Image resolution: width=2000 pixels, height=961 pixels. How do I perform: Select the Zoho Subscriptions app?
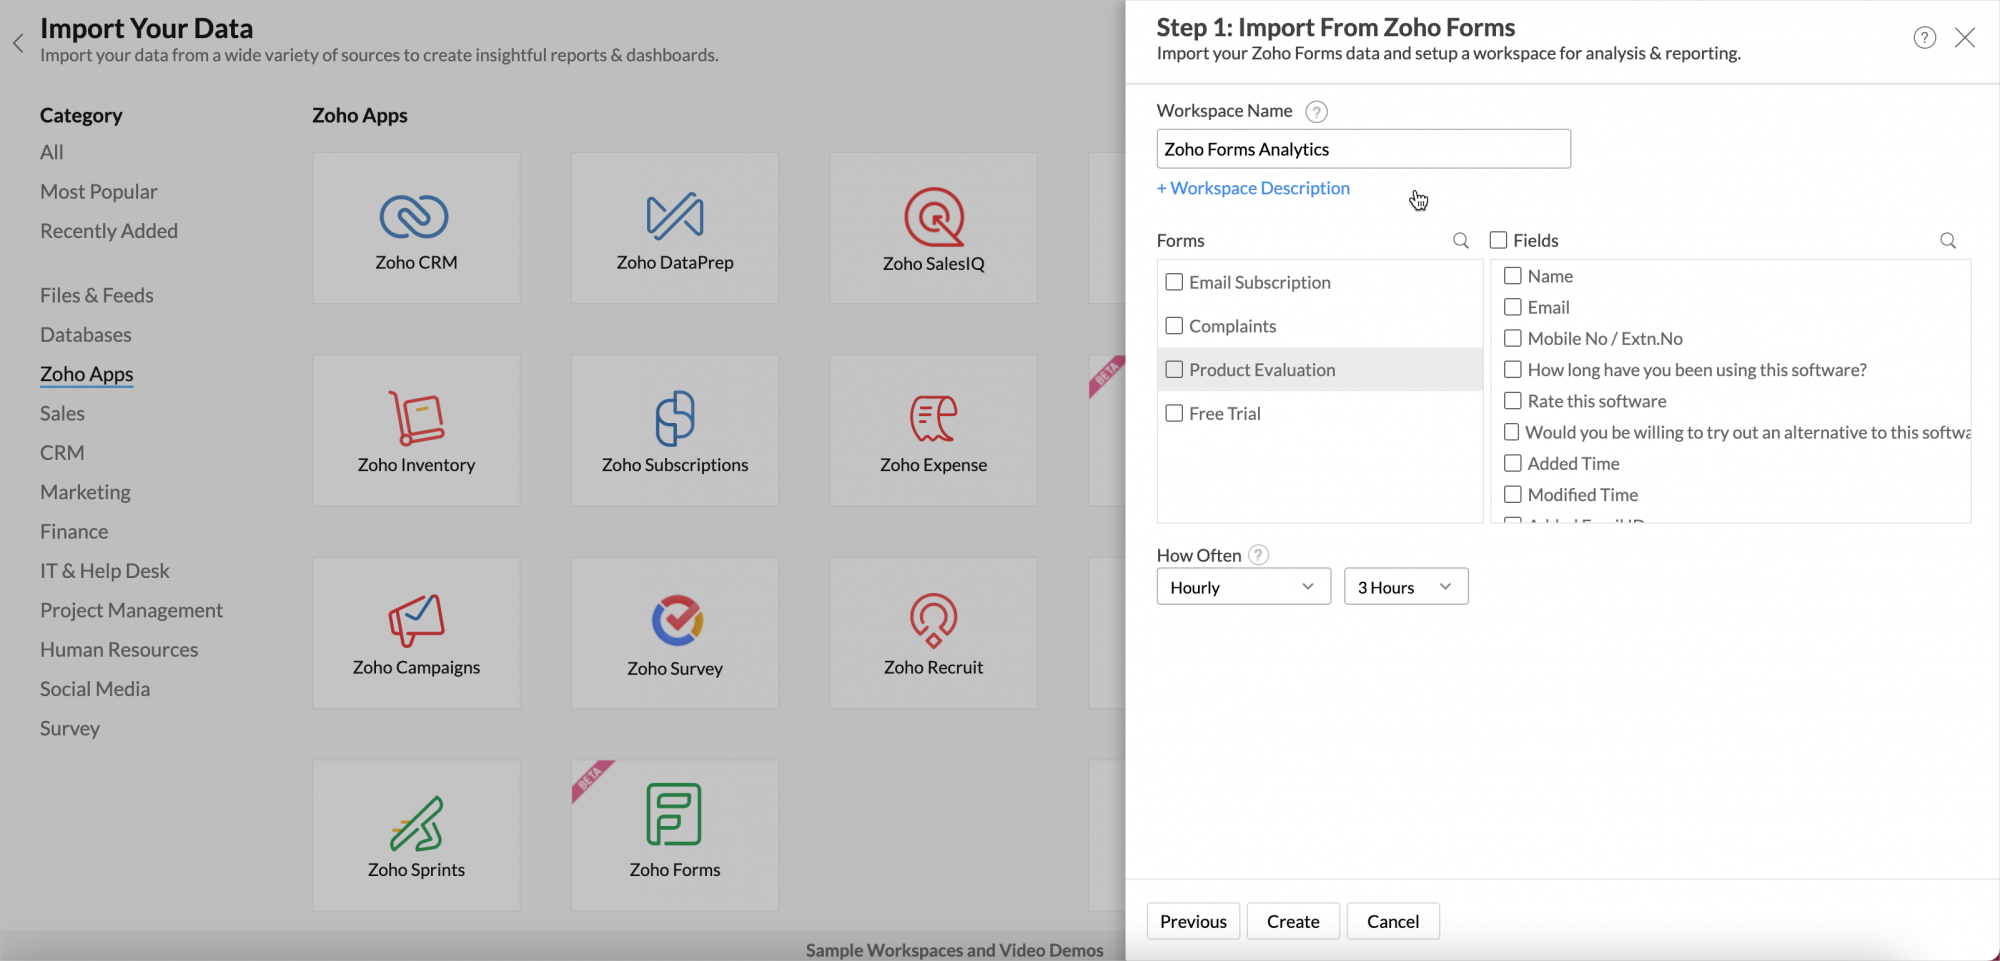click(674, 430)
